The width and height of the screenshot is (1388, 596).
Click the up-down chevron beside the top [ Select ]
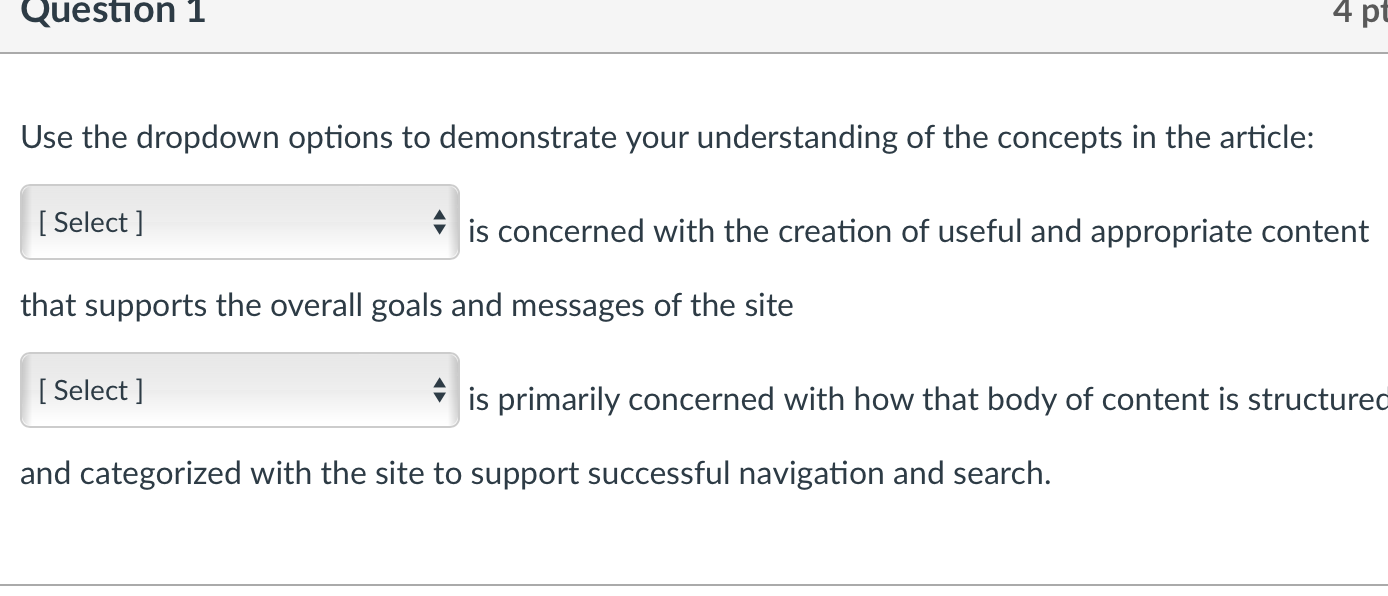439,222
